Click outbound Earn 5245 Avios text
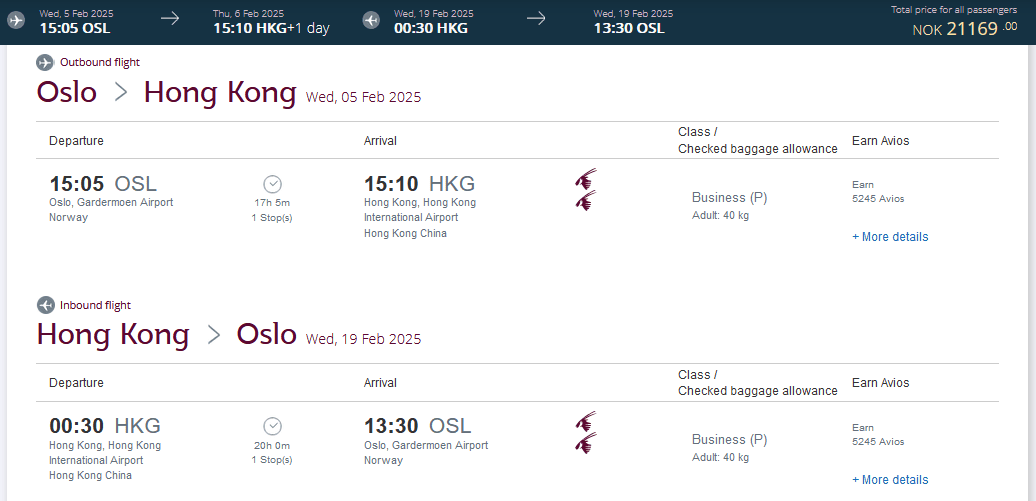1036x501 pixels. [877, 192]
